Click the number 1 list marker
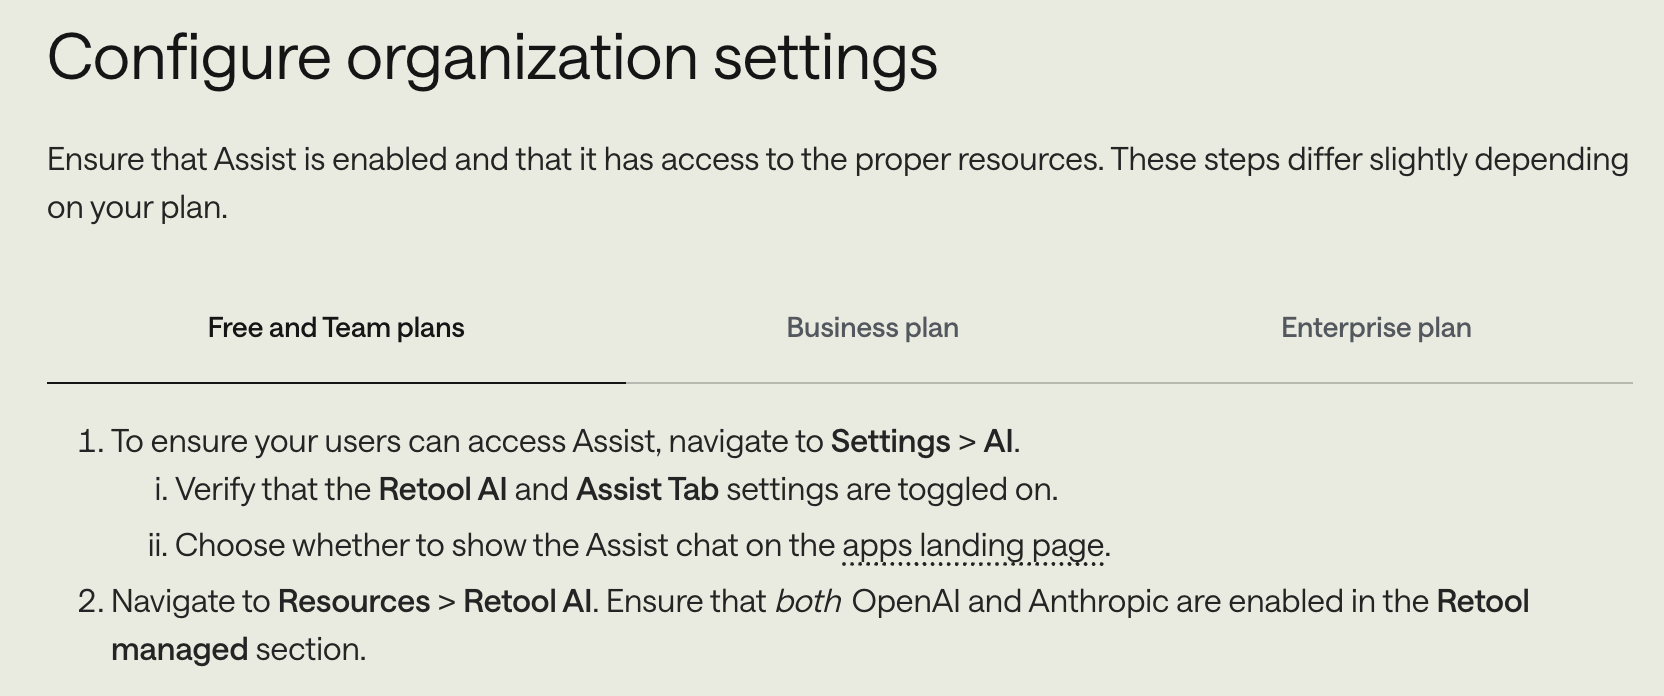The height and width of the screenshot is (696, 1664). pos(90,442)
